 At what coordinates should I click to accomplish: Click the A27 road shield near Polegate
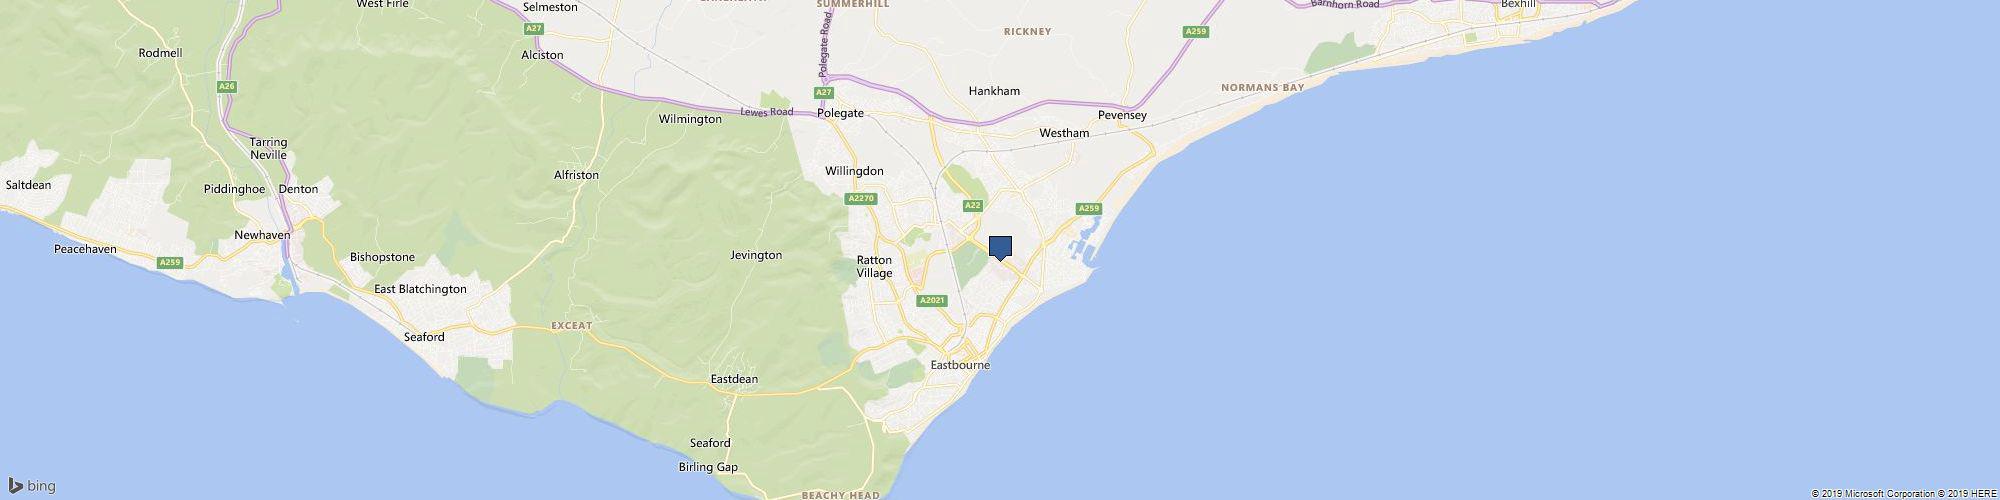822,92
